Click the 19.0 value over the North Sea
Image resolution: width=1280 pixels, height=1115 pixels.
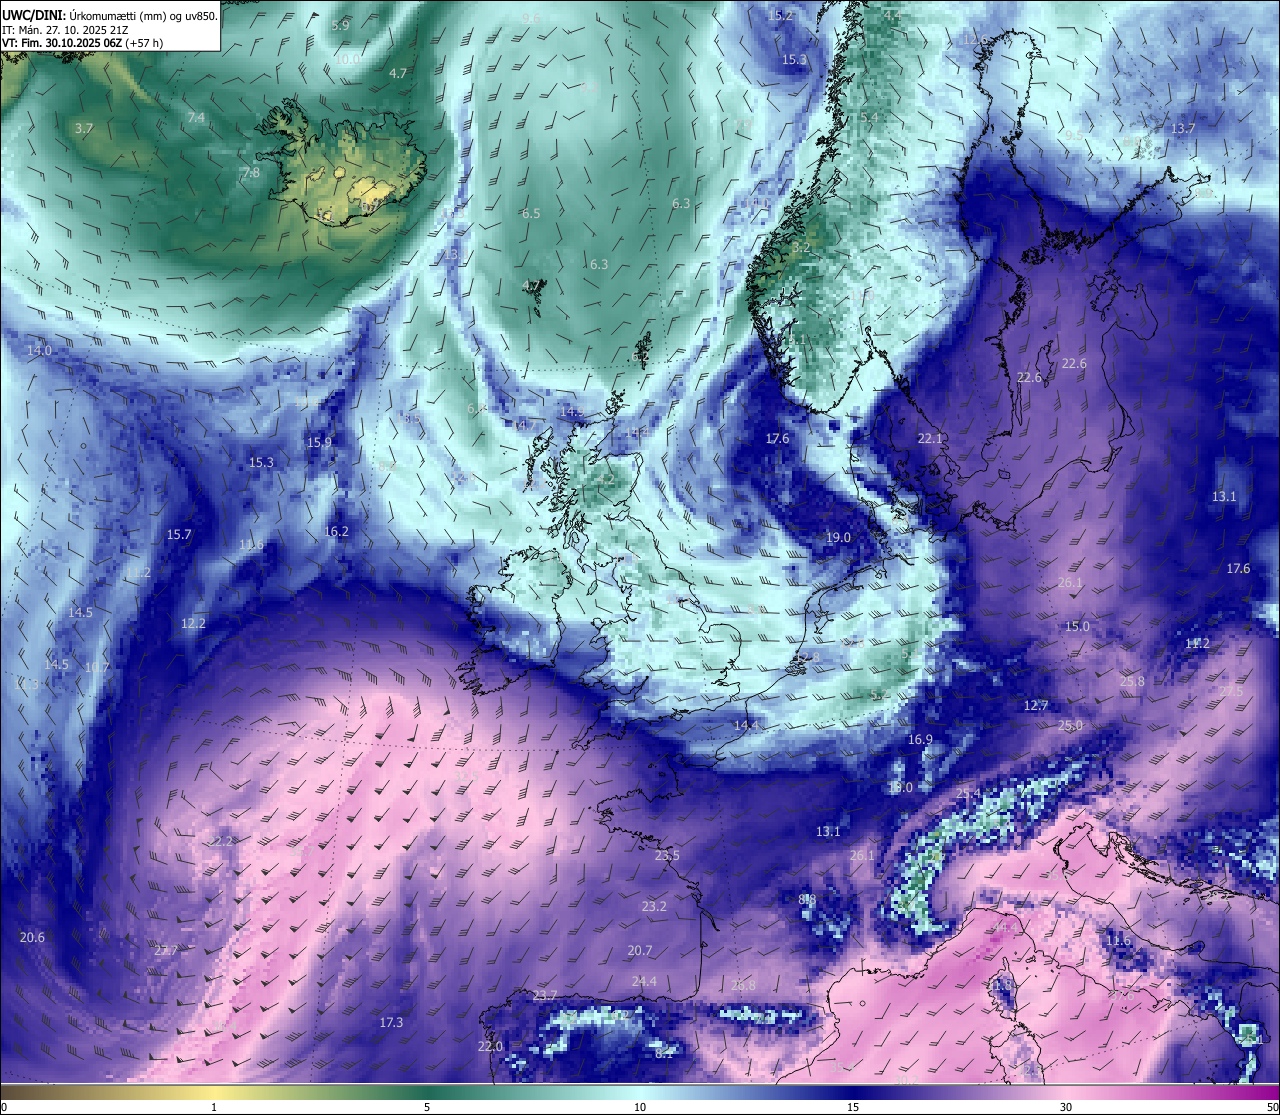[838, 537]
